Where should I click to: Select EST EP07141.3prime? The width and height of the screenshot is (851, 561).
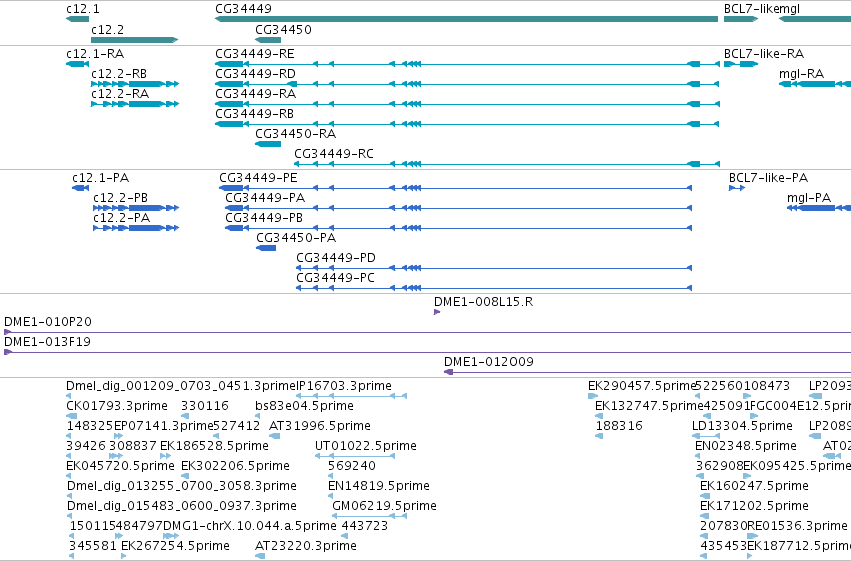[163, 426]
